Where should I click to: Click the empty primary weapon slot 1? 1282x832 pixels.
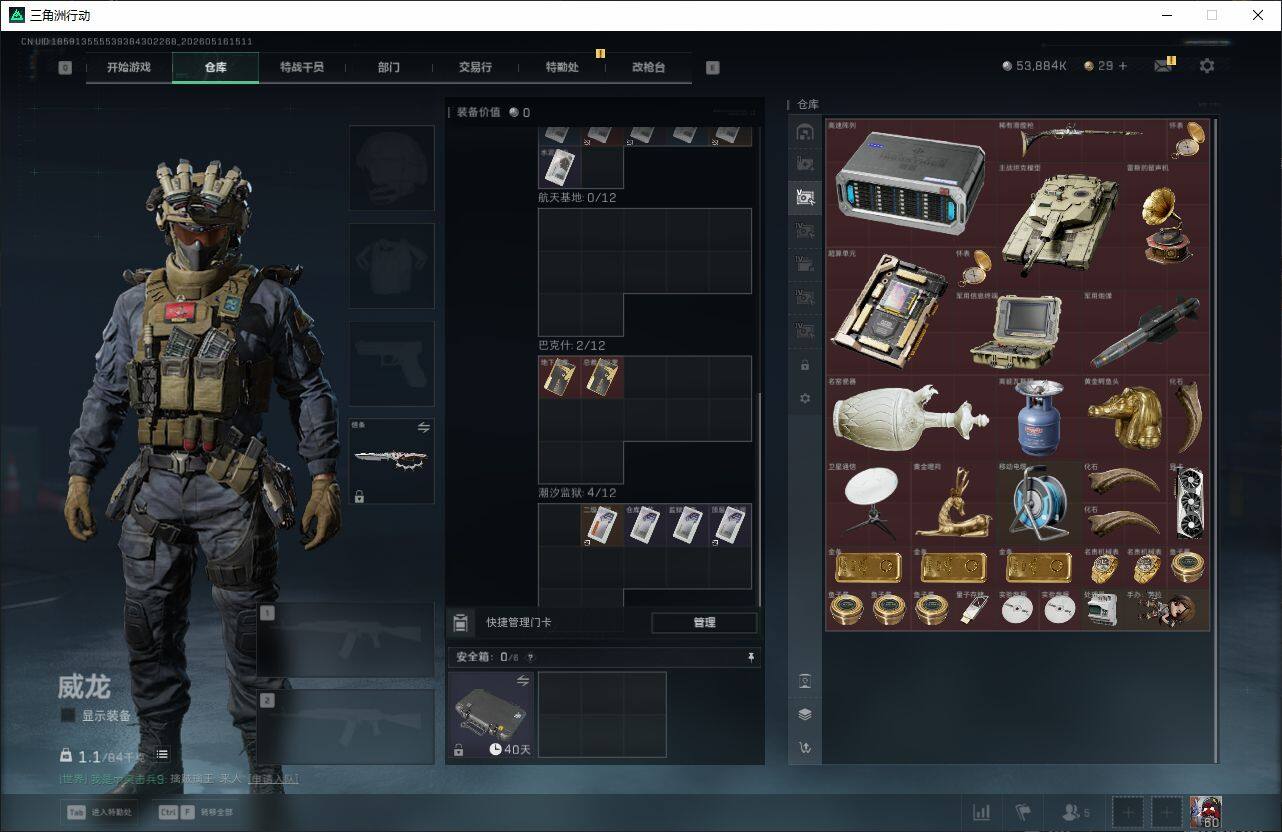coord(346,640)
